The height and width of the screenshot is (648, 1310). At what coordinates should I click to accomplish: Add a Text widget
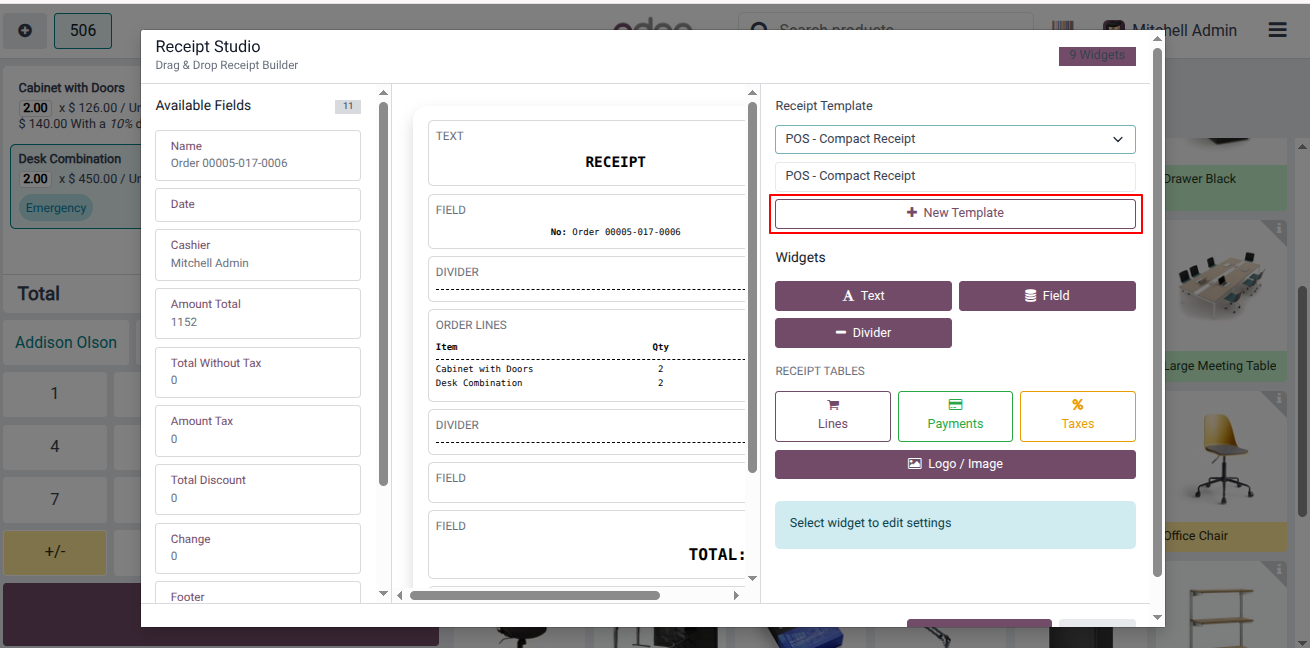point(863,296)
